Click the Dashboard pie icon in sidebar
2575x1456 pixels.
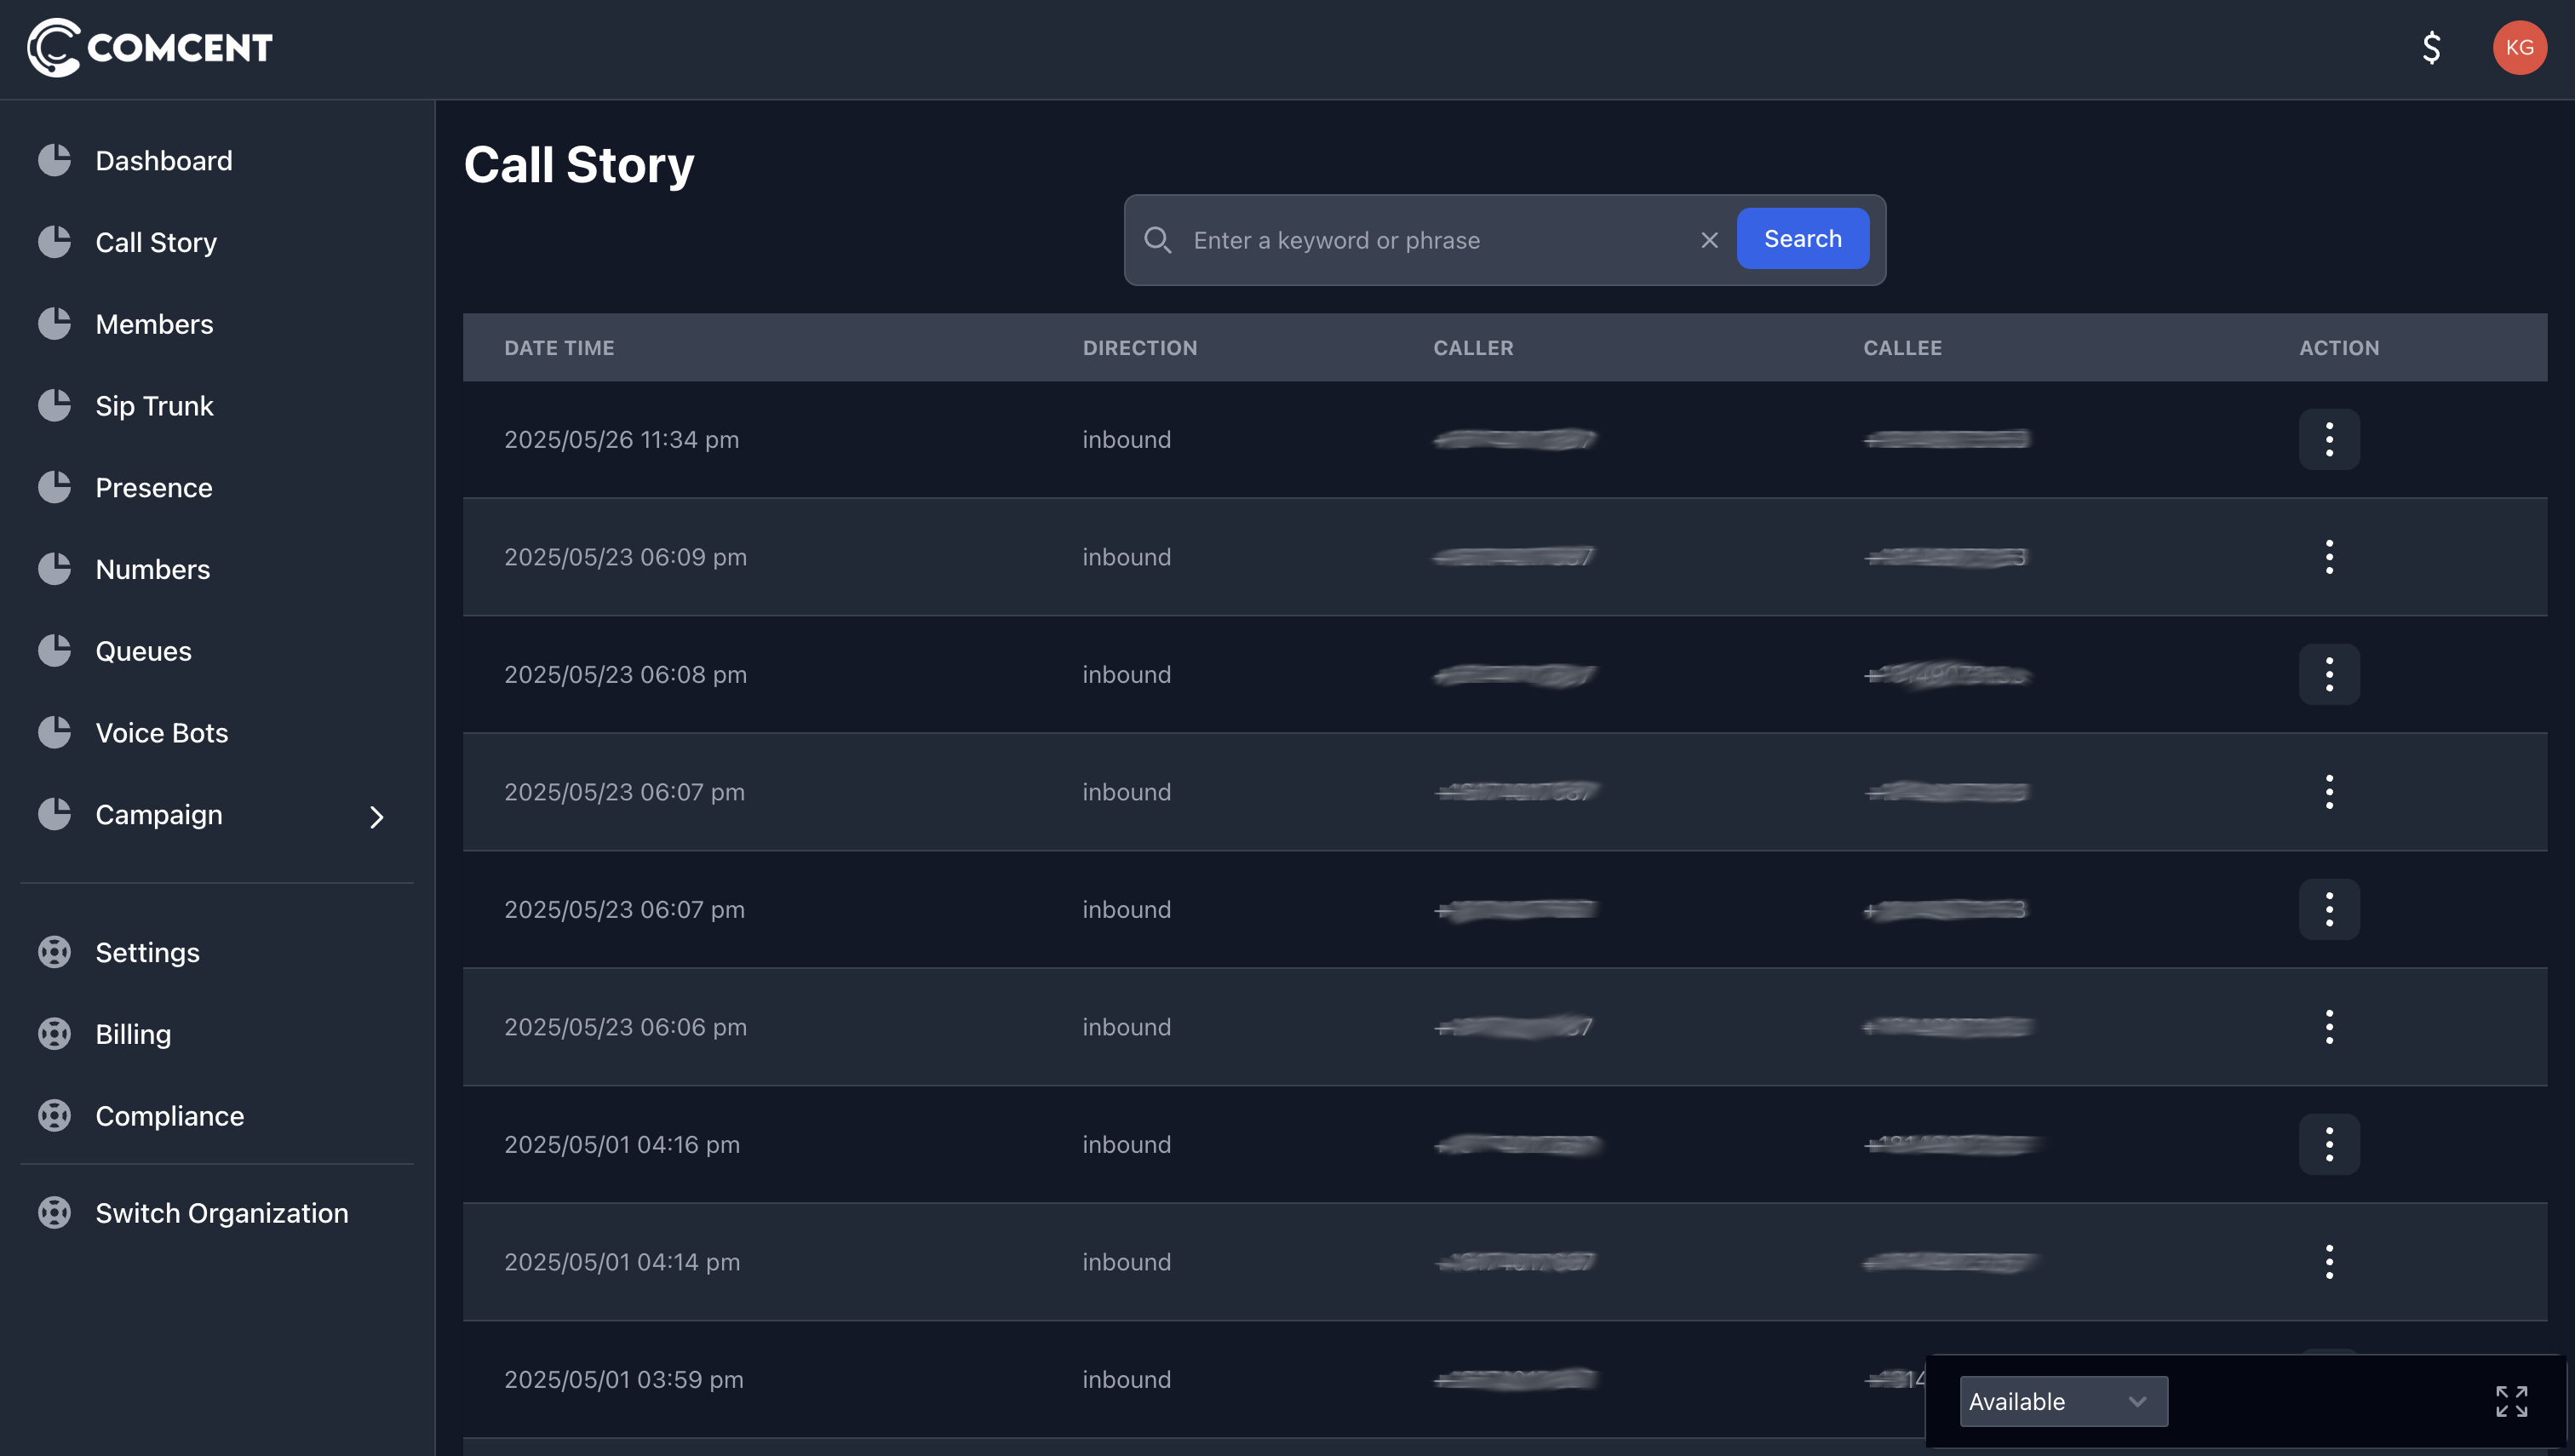click(x=54, y=160)
